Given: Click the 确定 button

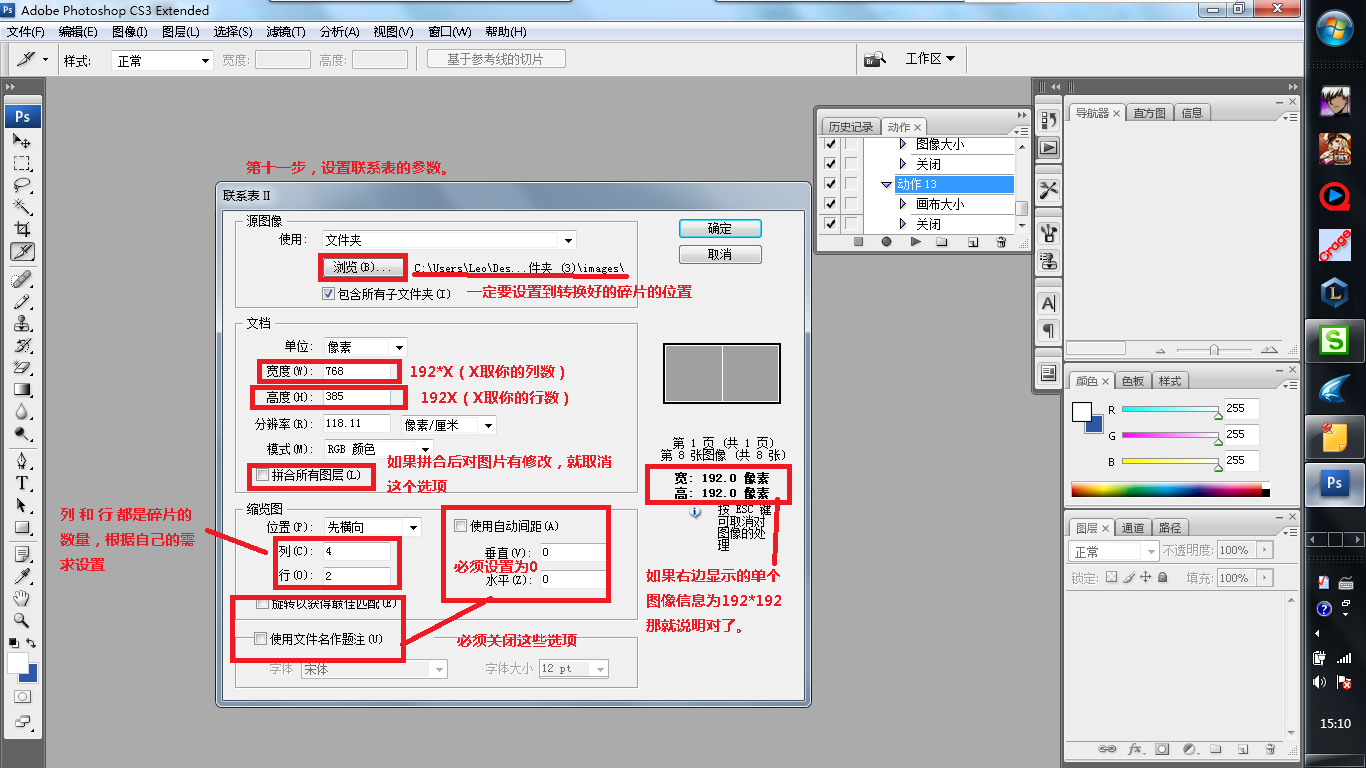Looking at the screenshot, I should (x=720, y=228).
